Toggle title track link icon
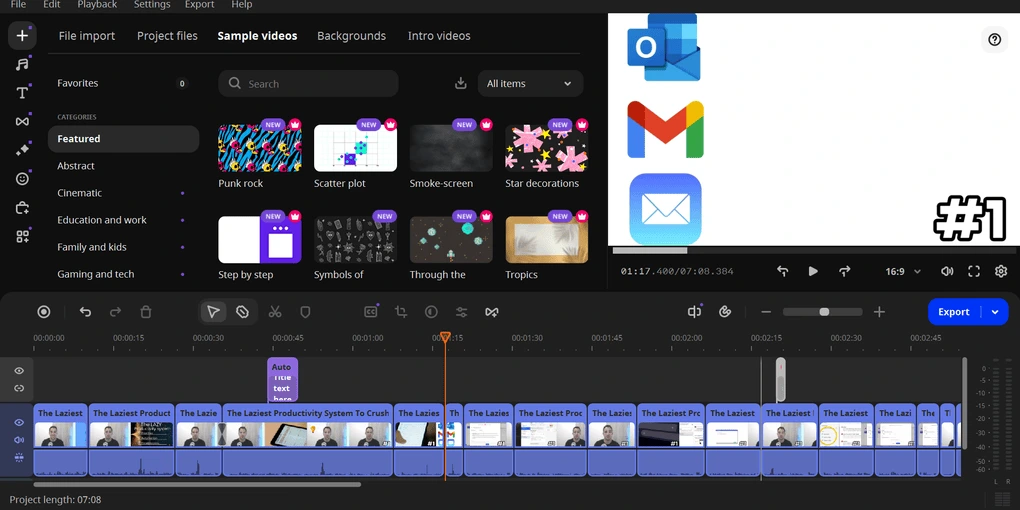 tap(19, 388)
